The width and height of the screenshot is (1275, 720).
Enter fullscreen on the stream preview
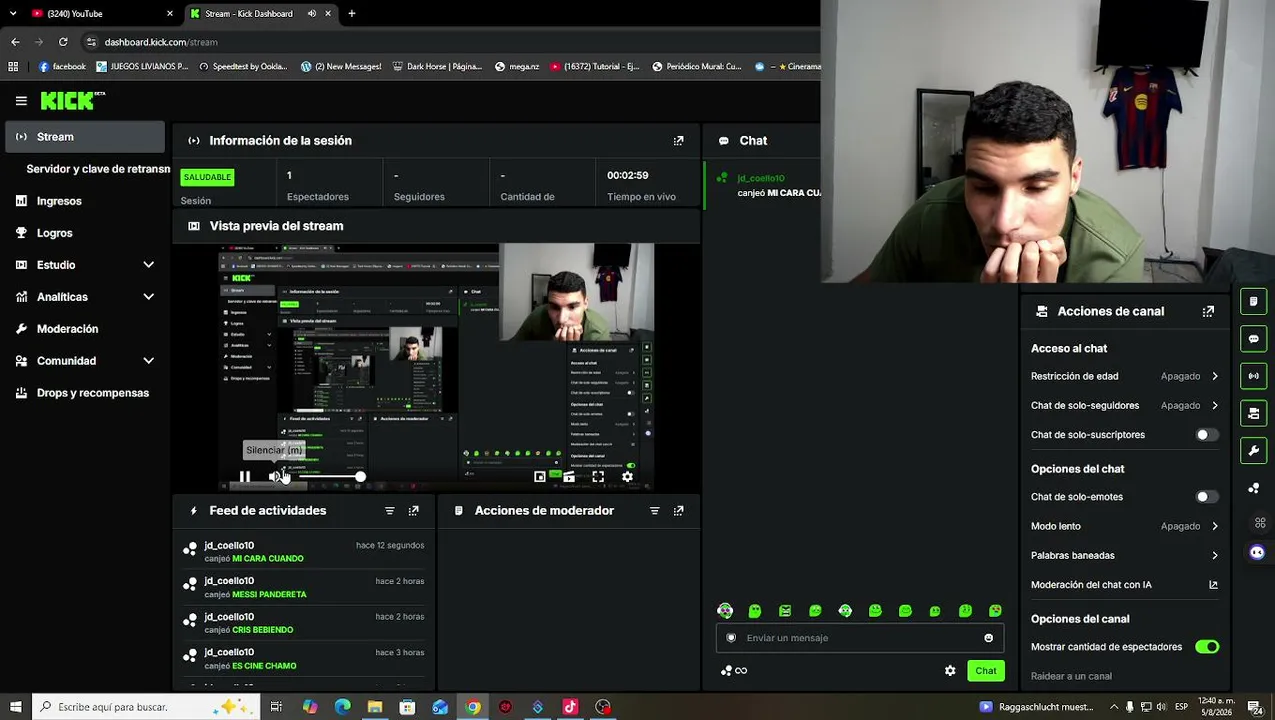[x=598, y=477]
